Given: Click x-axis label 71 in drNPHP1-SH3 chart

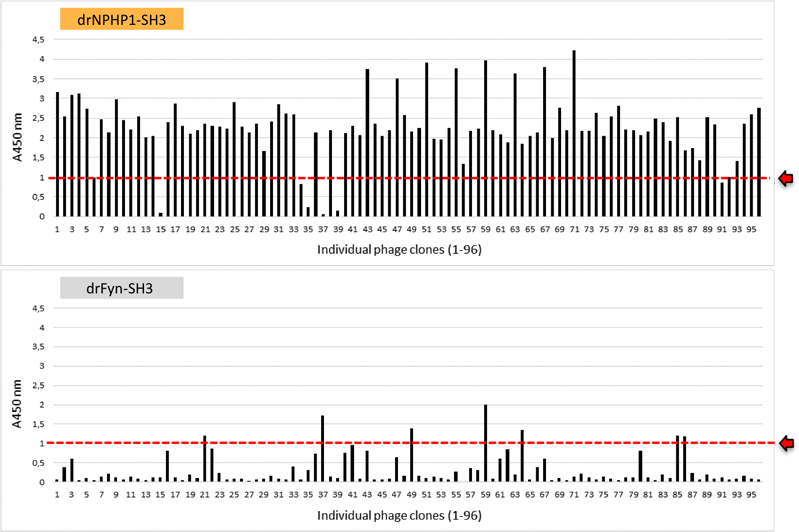Looking at the screenshot, I should click(574, 229).
